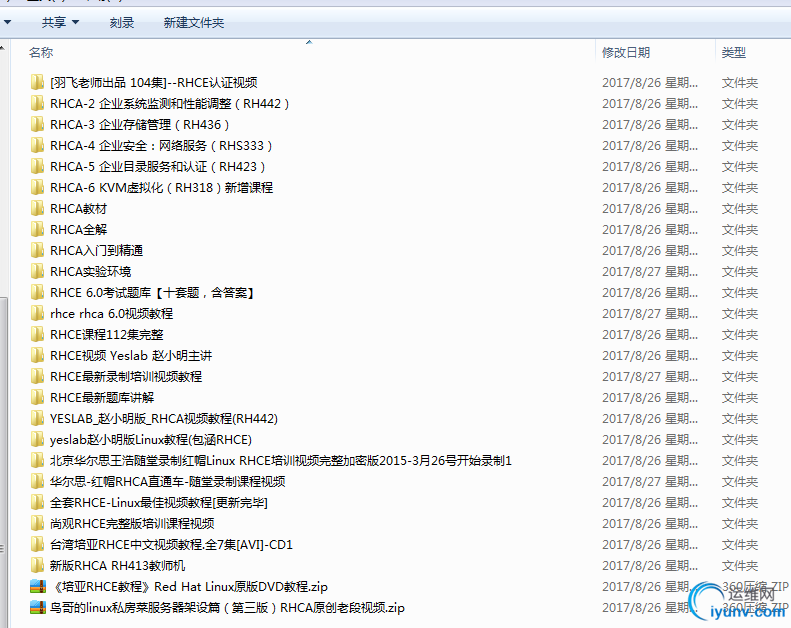Click name RHCA-3 企业存储管理(RH436)

click(x=140, y=125)
